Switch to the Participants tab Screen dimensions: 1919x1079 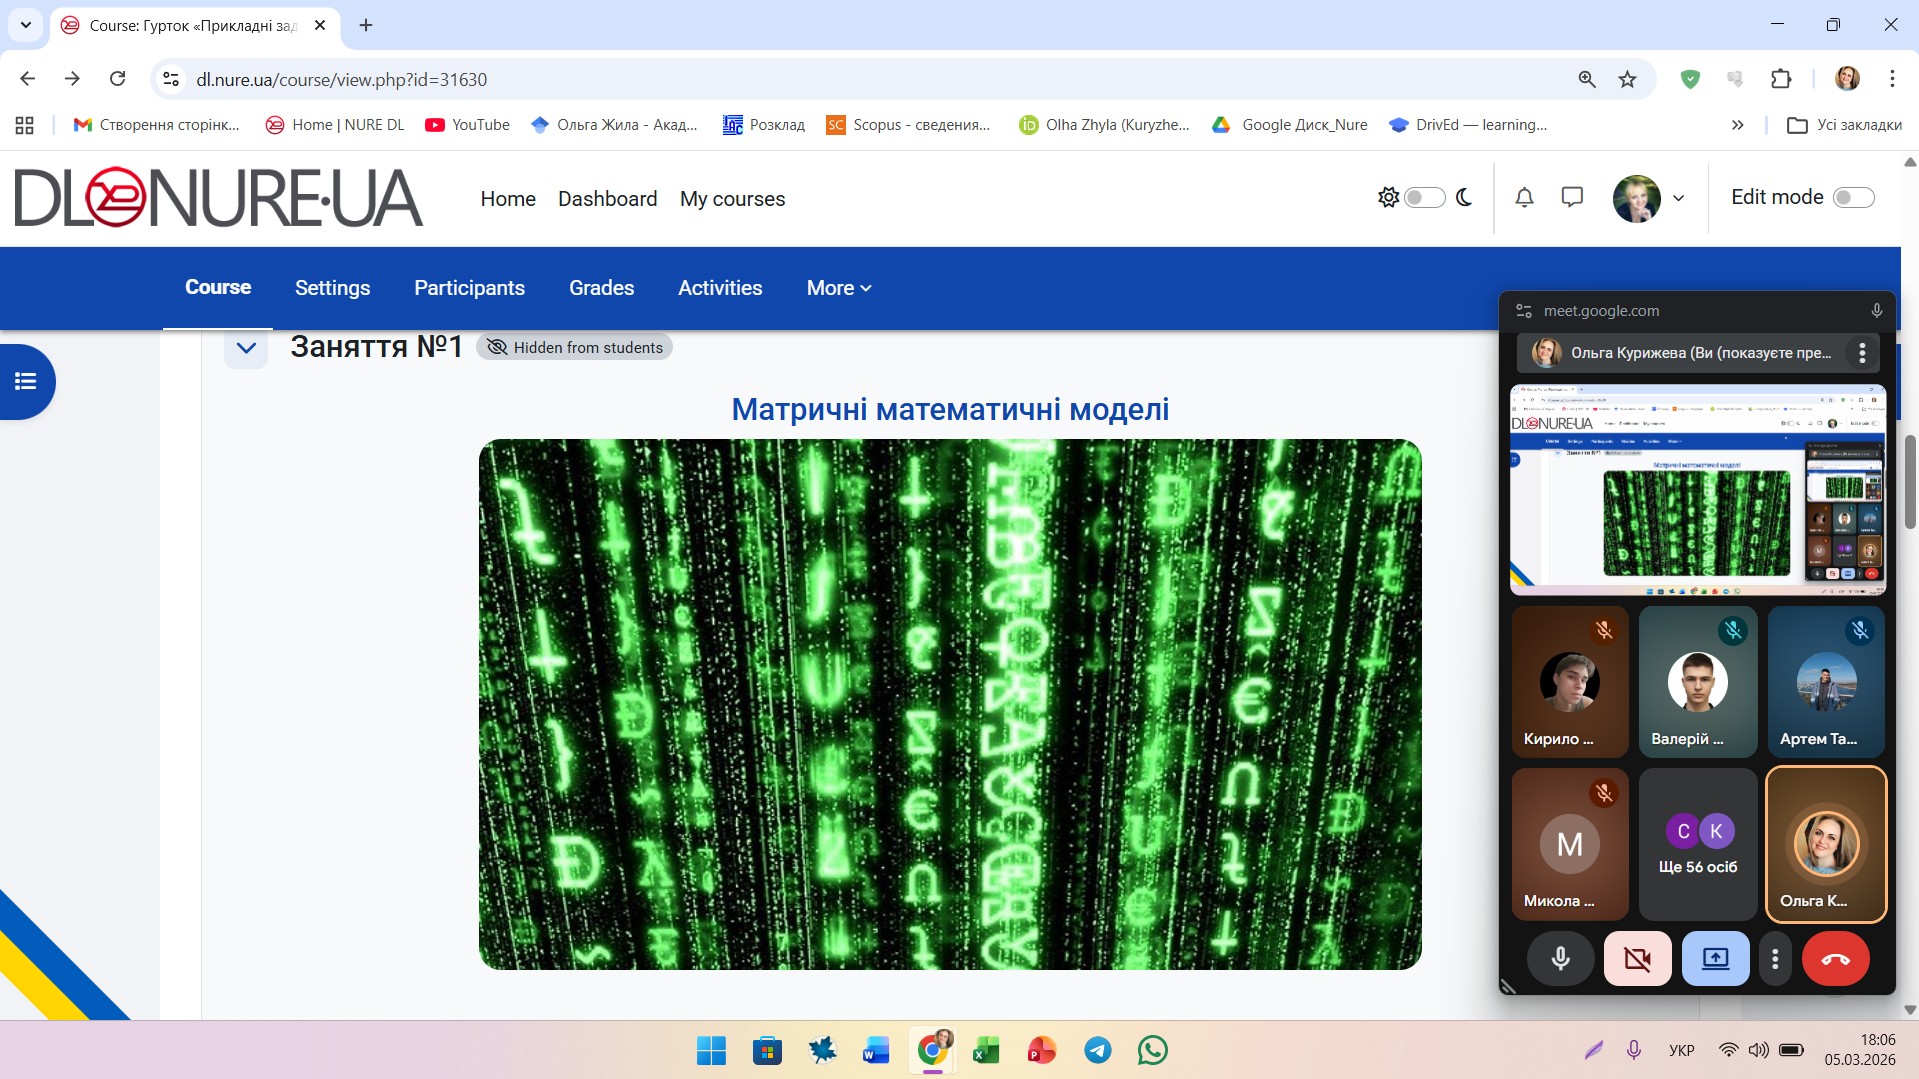click(x=469, y=288)
